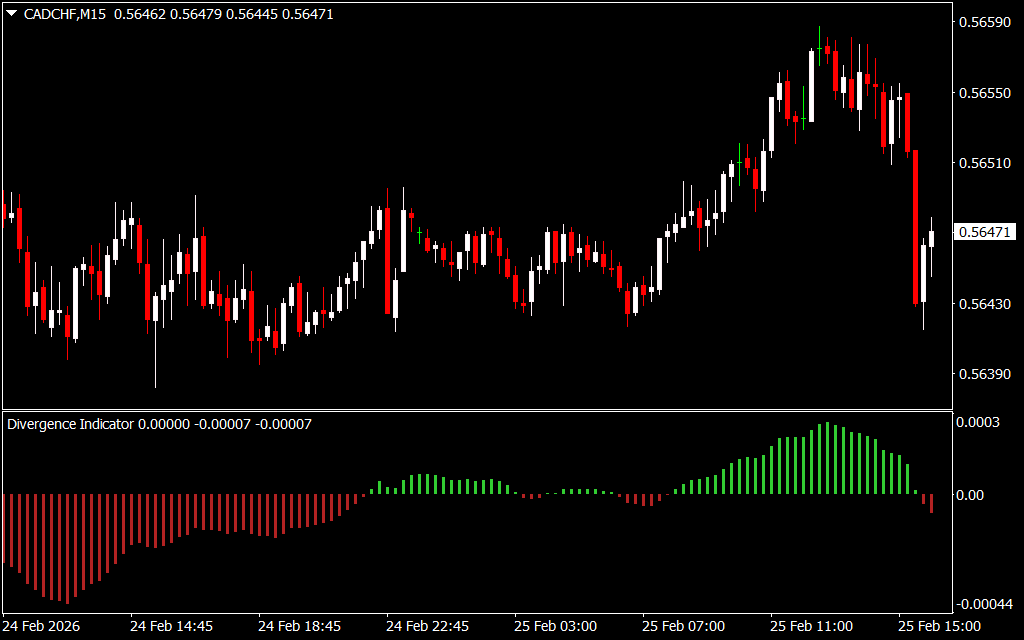Screen dimensions: 1024x640
Task: Click the 25 Feb 03:00 time label
Action: tap(555, 626)
